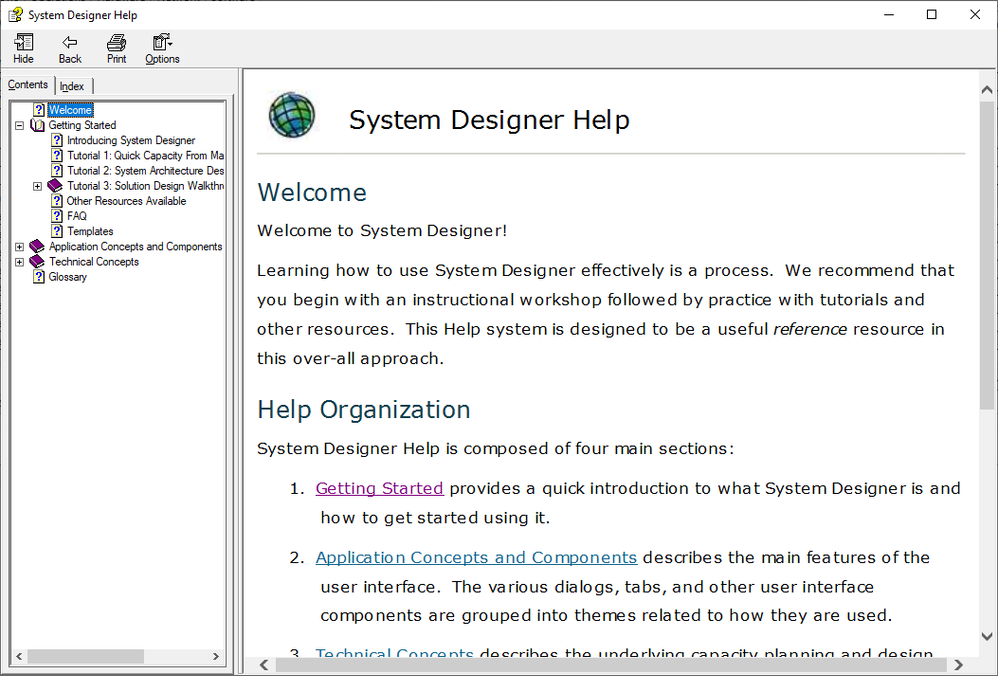Select the Glossary page icon

pos(38,277)
